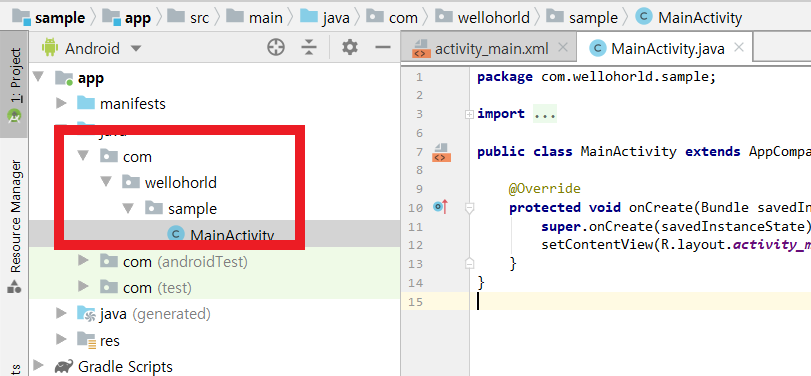Click the @Override annotation
The image size is (811, 376).
click(544, 189)
